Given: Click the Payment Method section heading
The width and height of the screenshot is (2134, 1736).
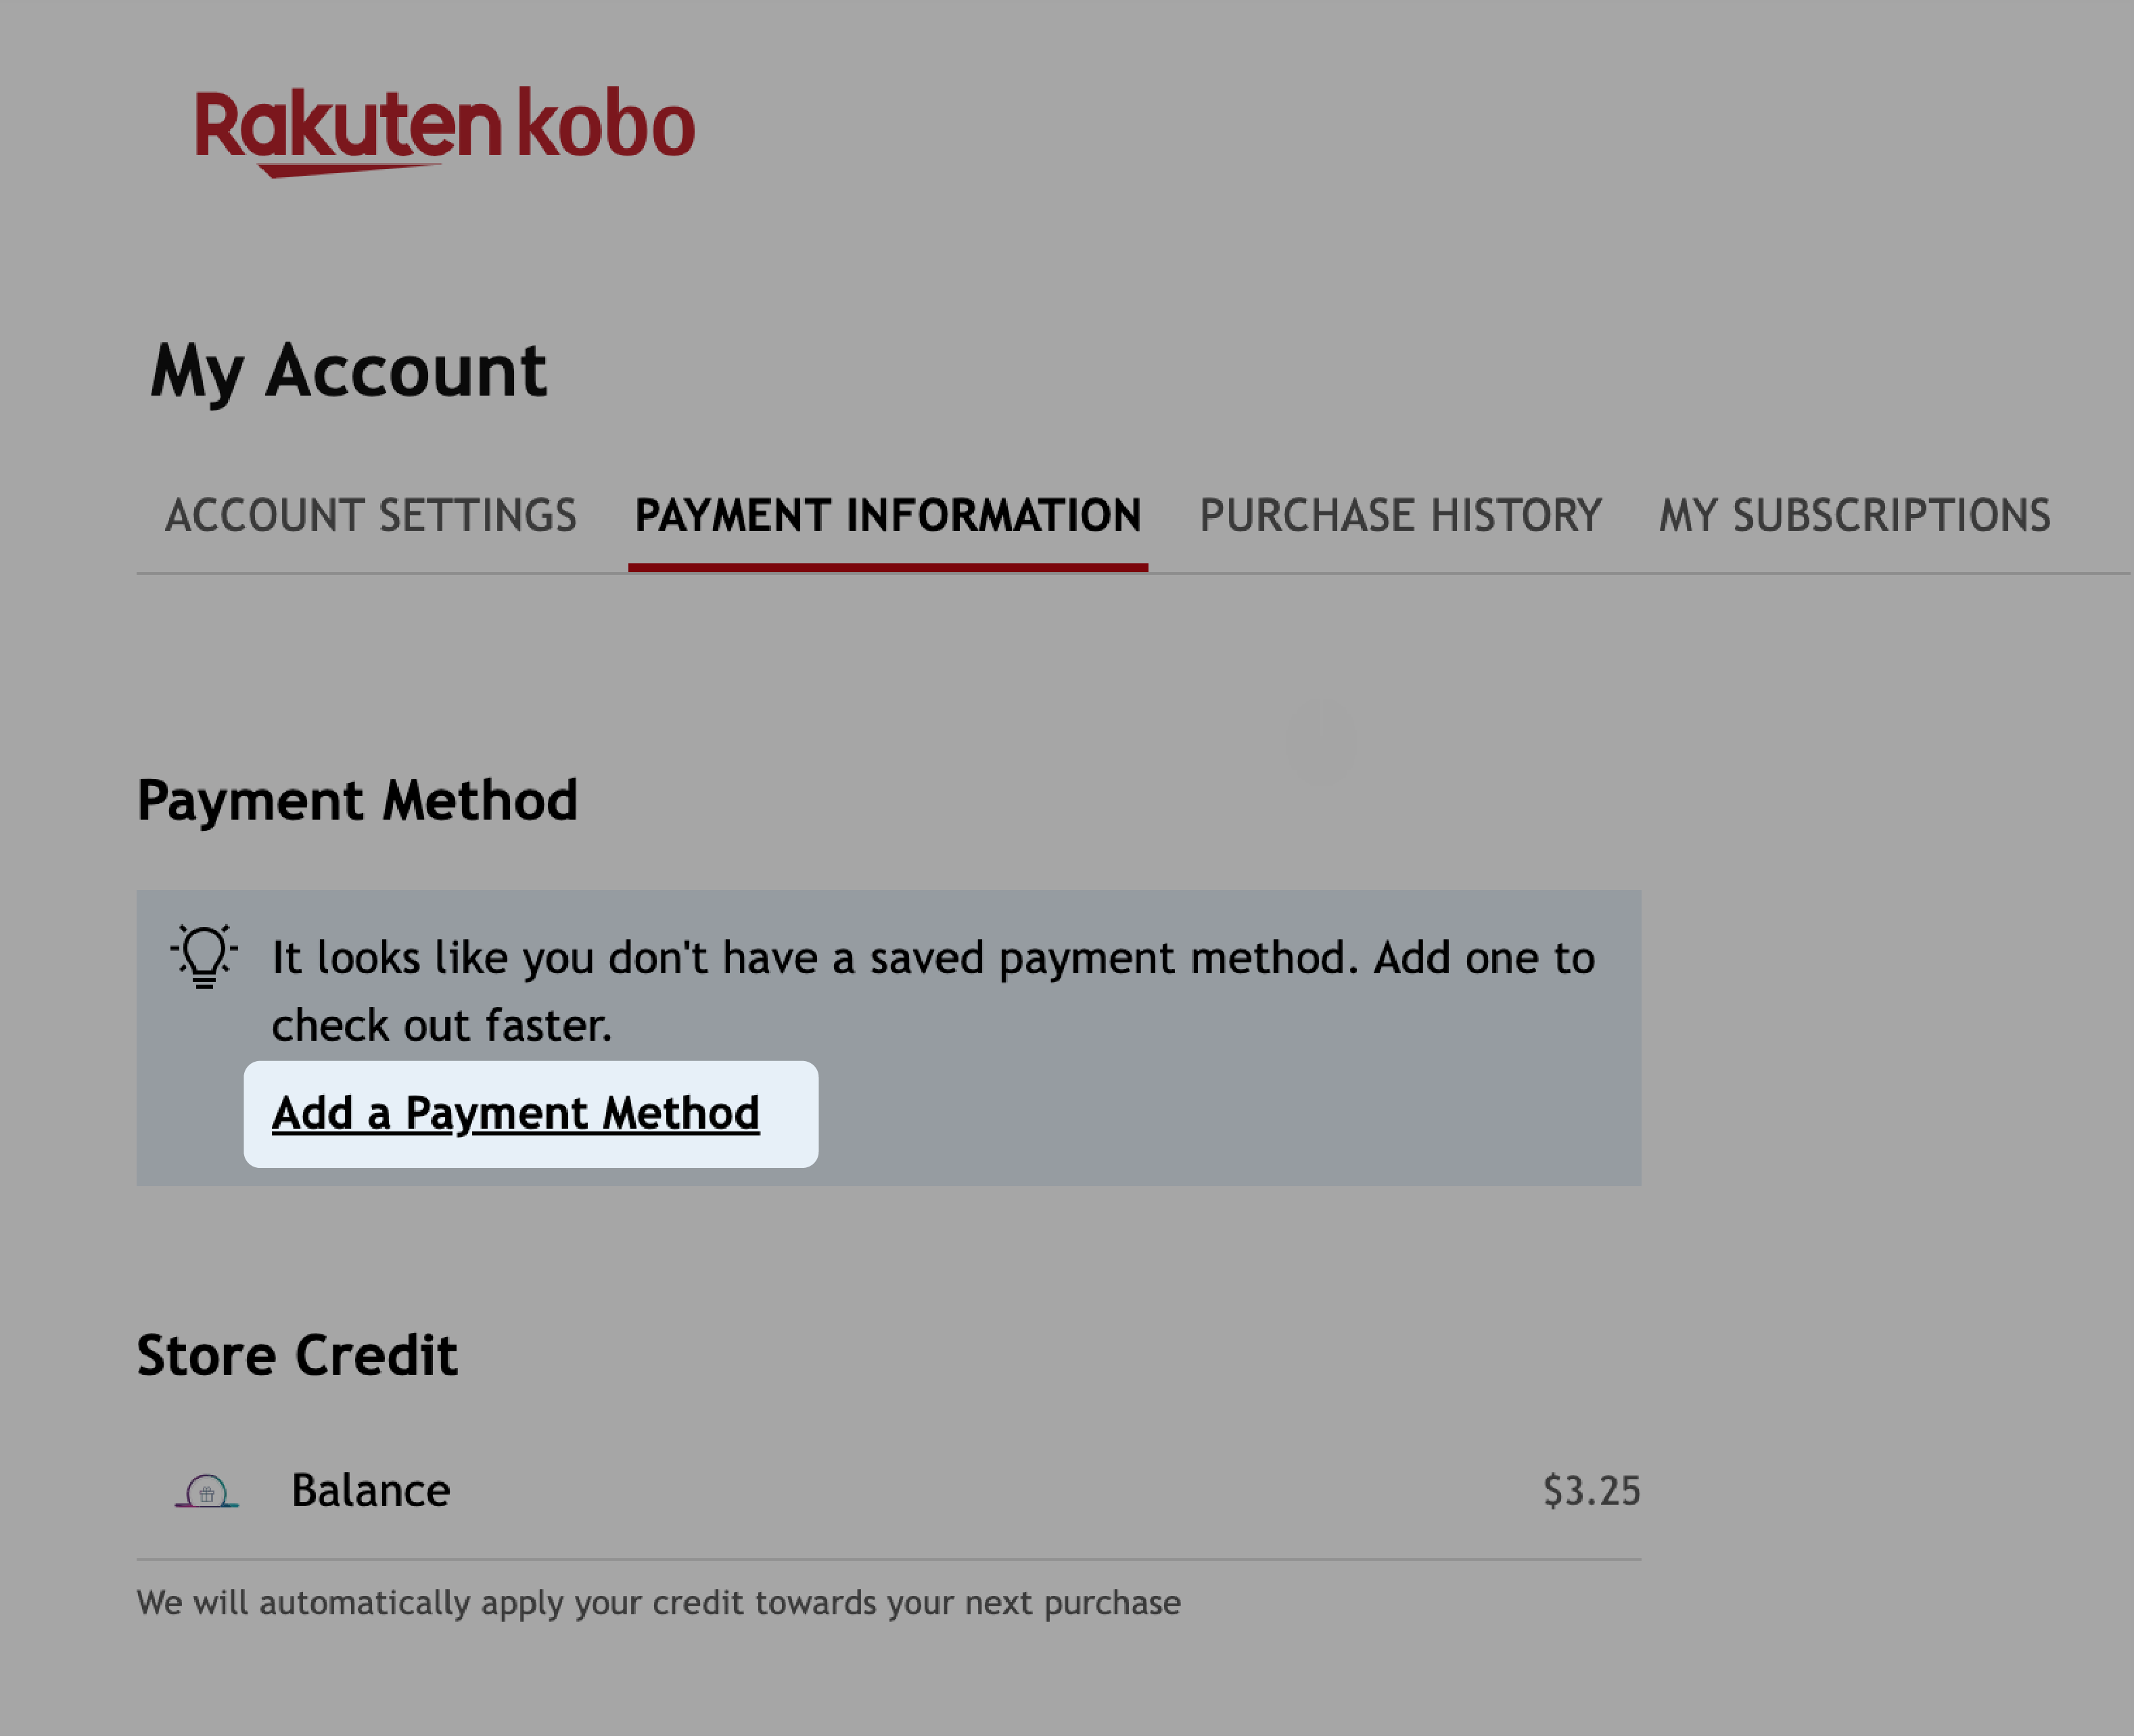Looking at the screenshot, I should [357, 800].
